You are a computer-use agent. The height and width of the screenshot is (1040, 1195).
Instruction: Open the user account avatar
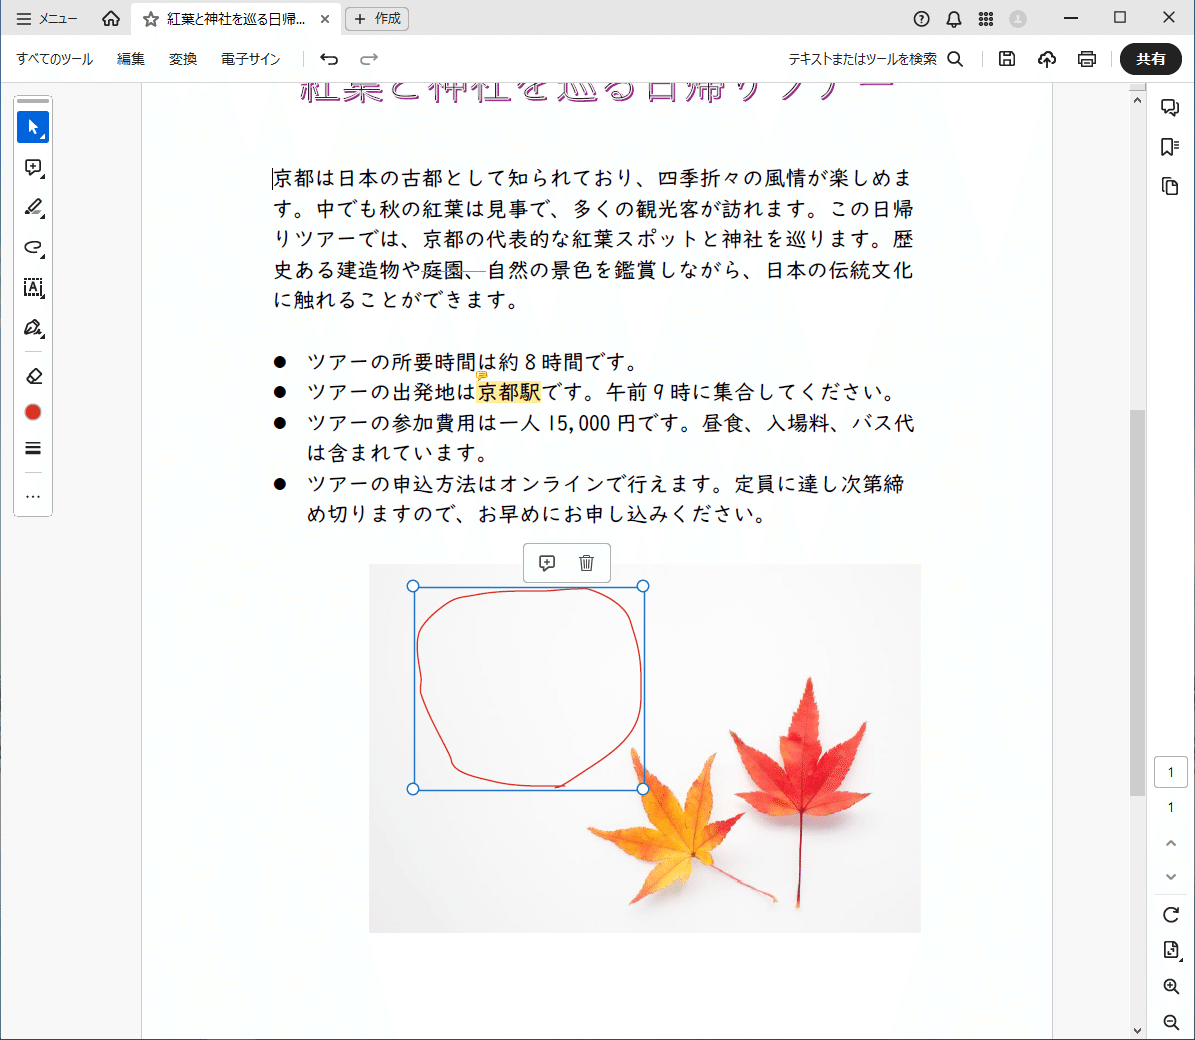1017,19
